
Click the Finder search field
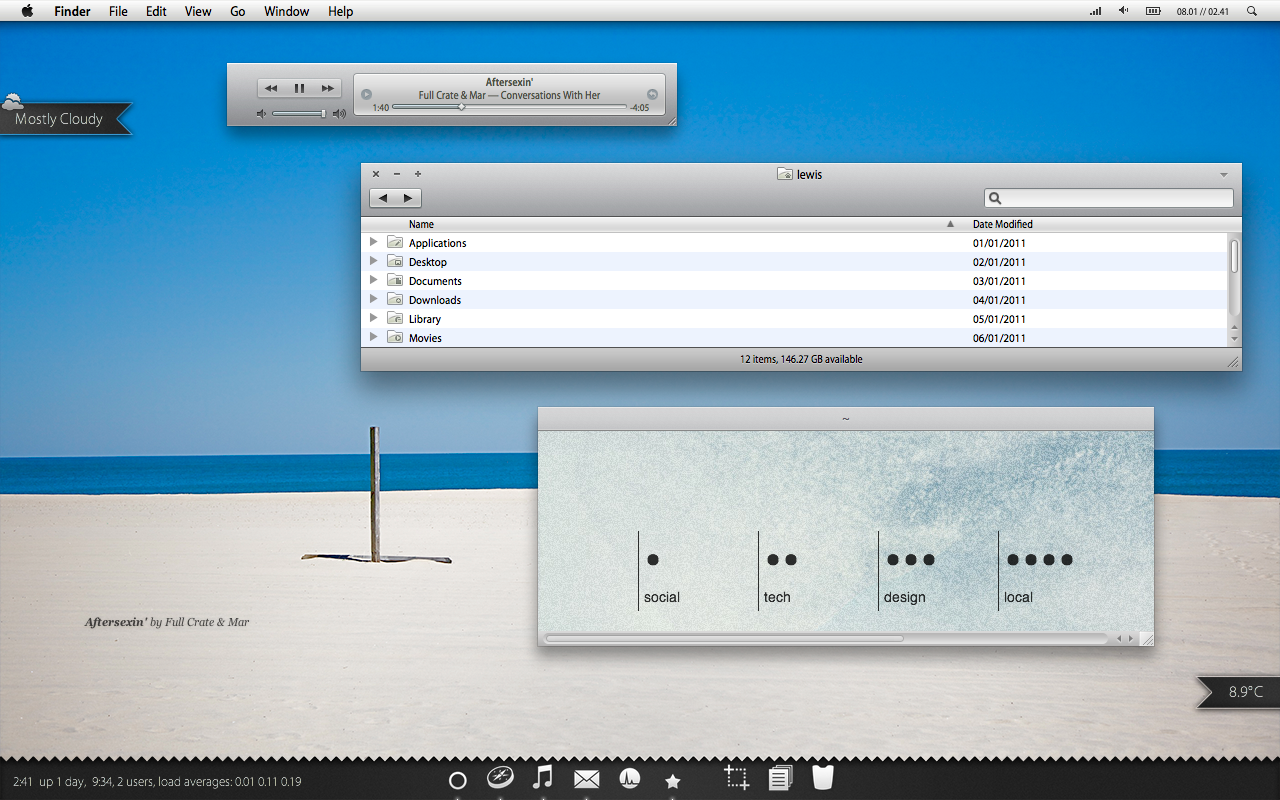click(x=1109, y=198)
